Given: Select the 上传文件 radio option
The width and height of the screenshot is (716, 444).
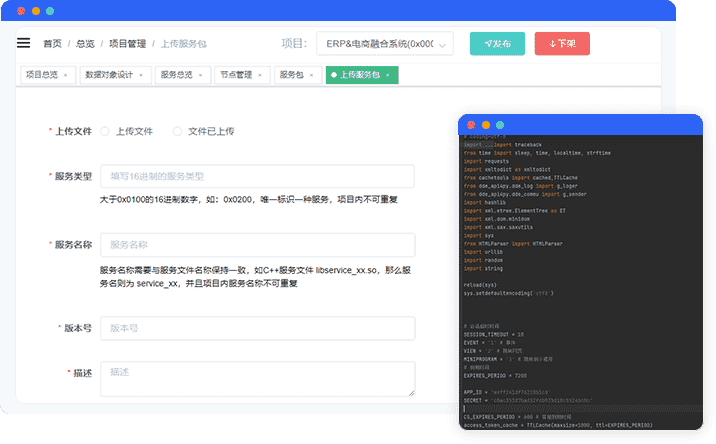Looking at the screenshot, I should click(x=106, y=131).
